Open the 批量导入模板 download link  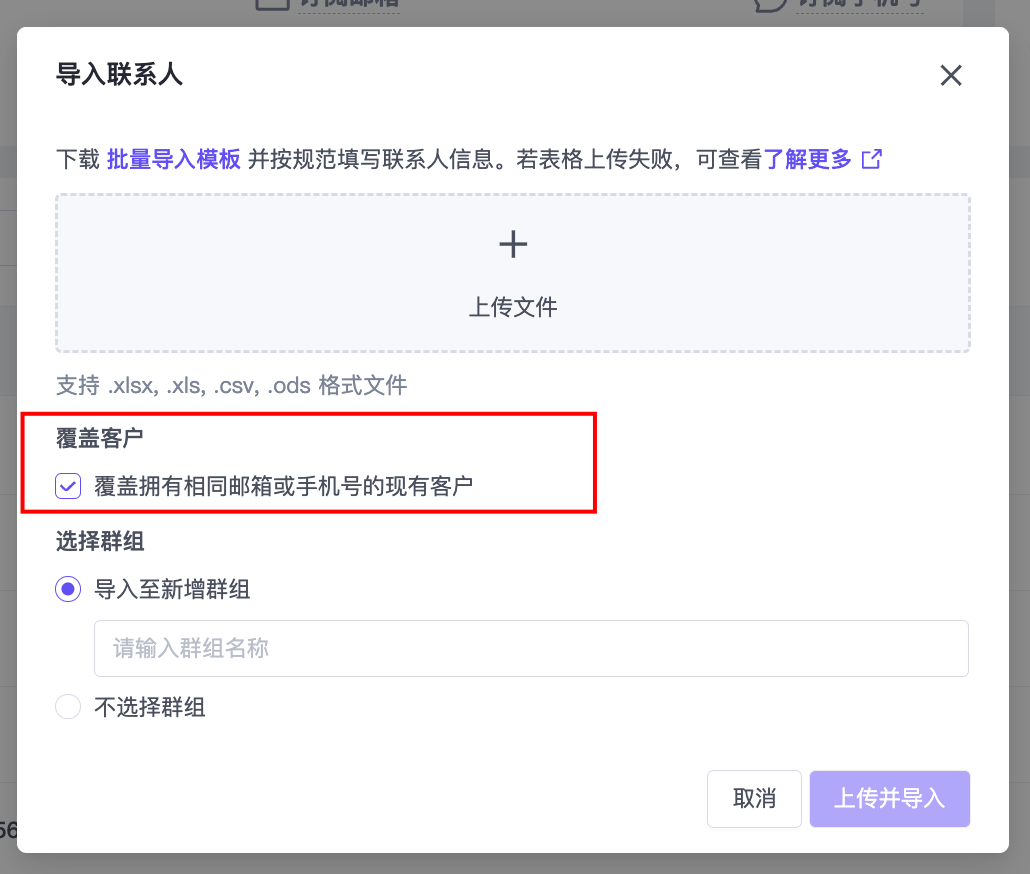[173, 159]
